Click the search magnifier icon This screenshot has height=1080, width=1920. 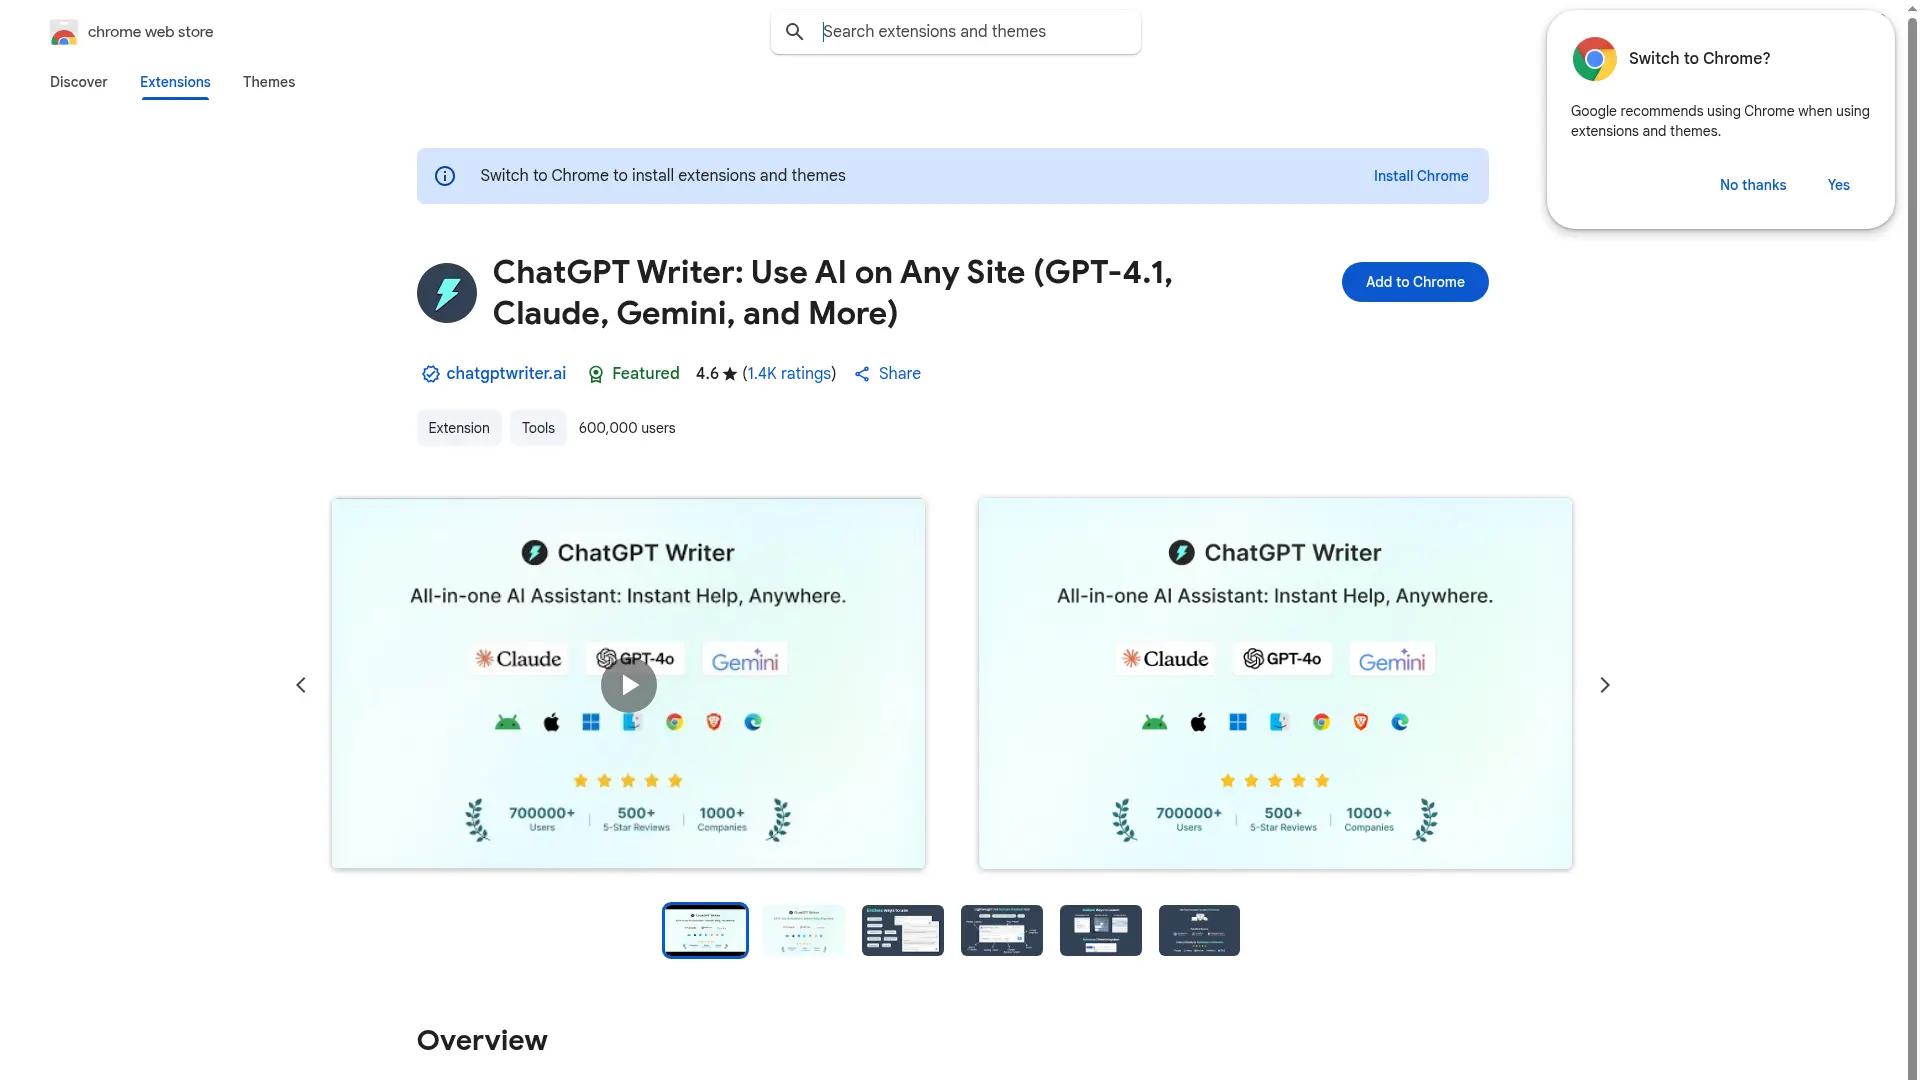coord(794,31)
